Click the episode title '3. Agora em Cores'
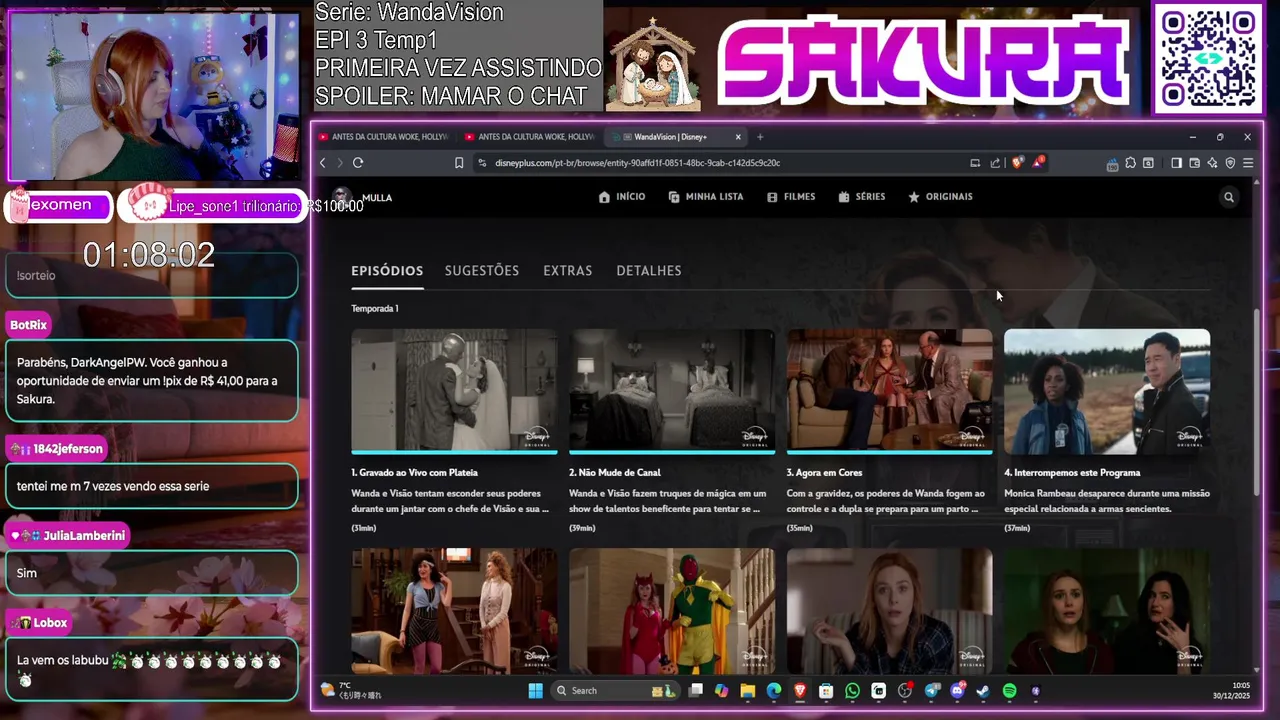 click(824, 473)
